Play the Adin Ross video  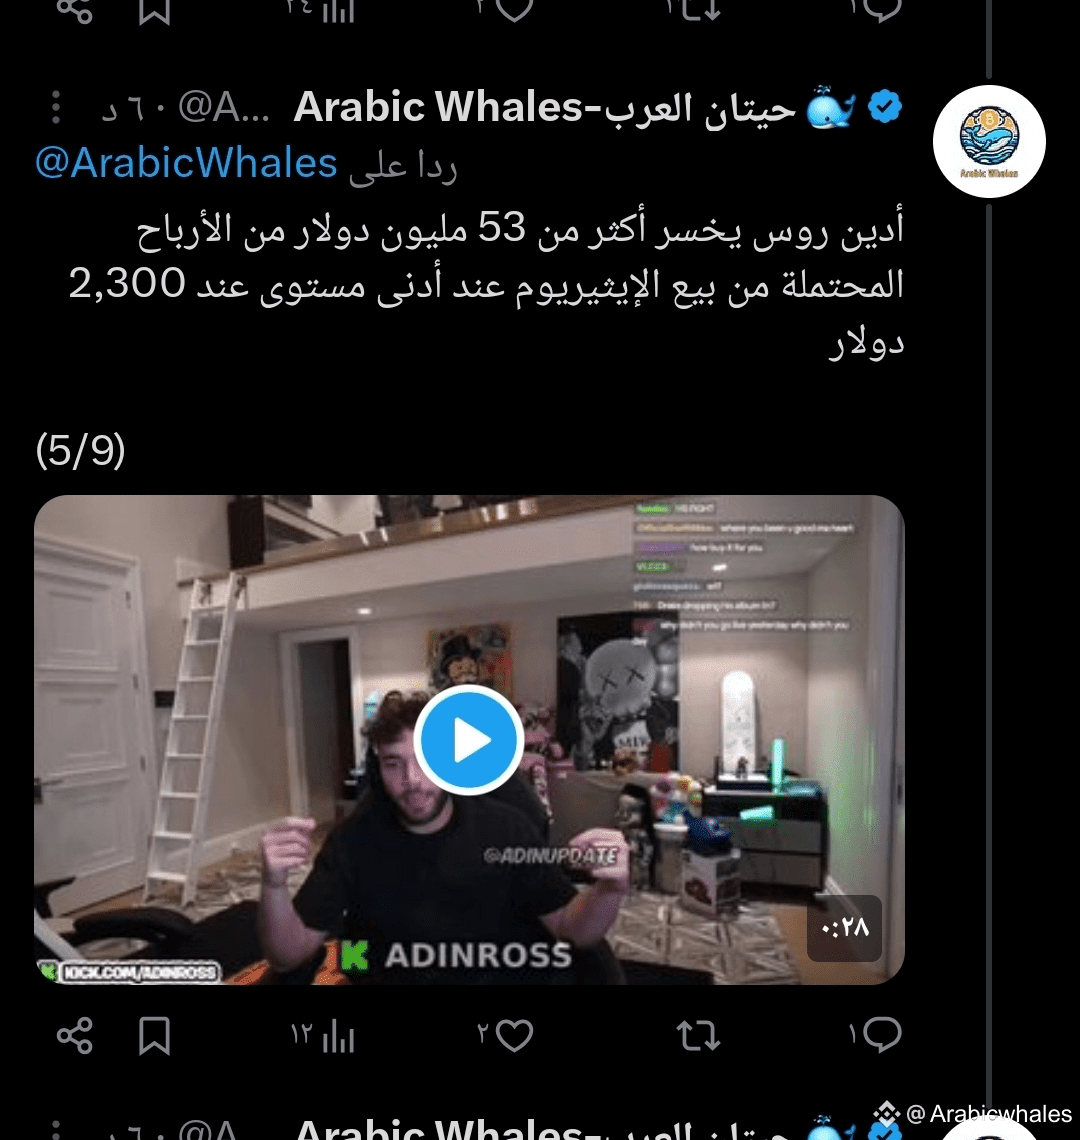[469, 739]
